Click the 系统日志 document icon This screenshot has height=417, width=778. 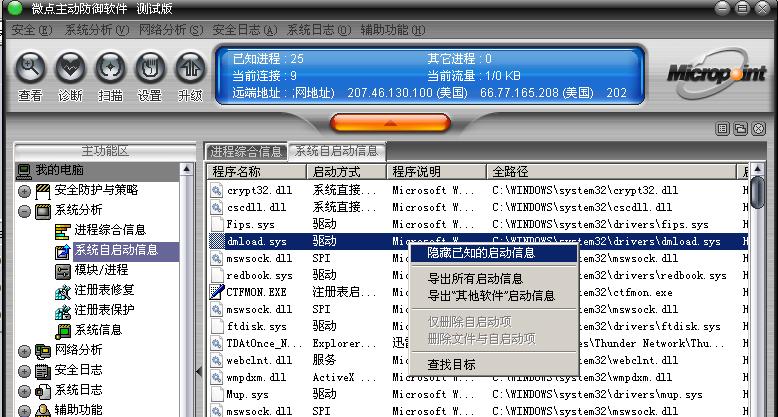43,391
